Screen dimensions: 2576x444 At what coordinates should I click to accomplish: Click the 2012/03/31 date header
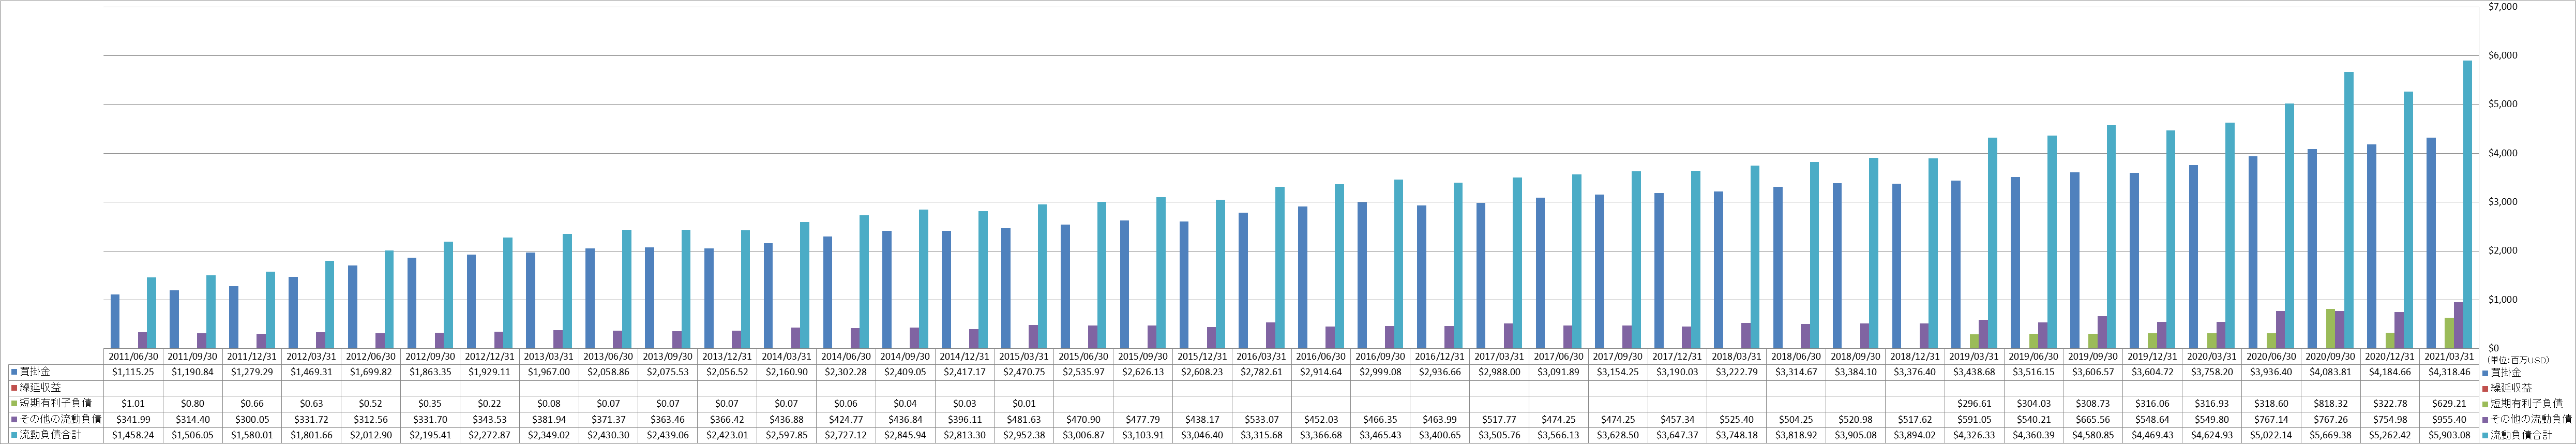[x=311, y=356]
